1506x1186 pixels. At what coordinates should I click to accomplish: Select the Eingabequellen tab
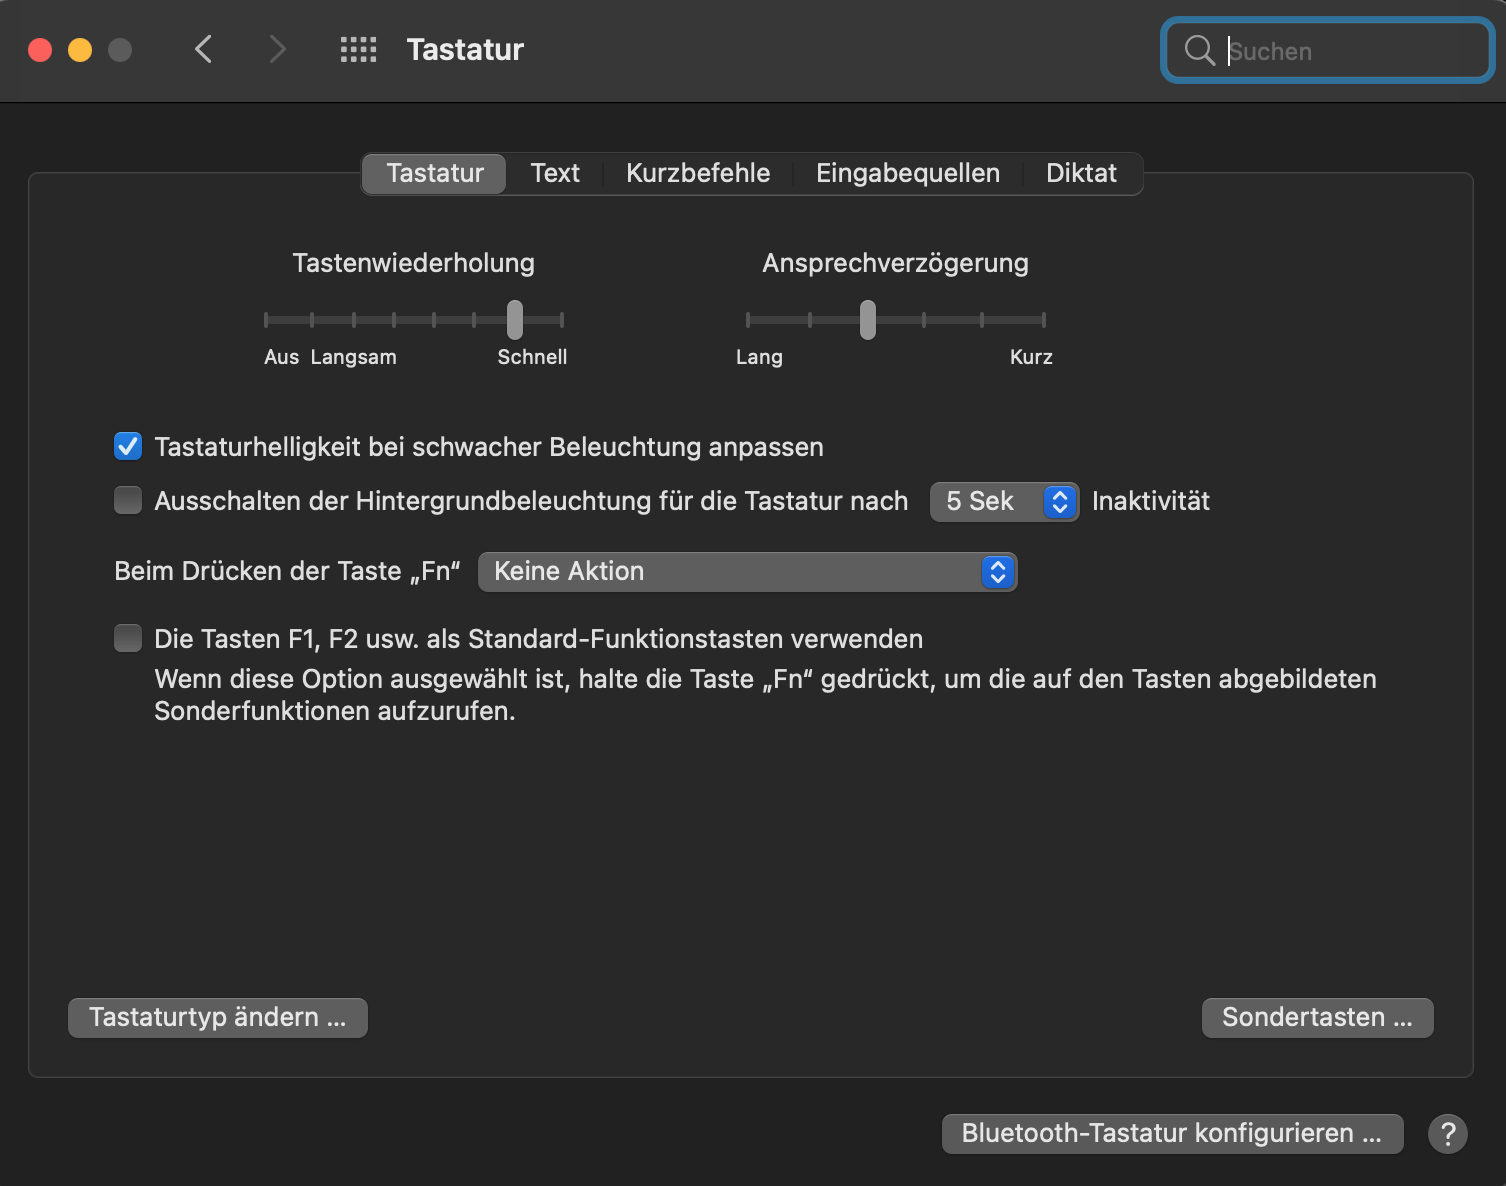tap(907, 173)
